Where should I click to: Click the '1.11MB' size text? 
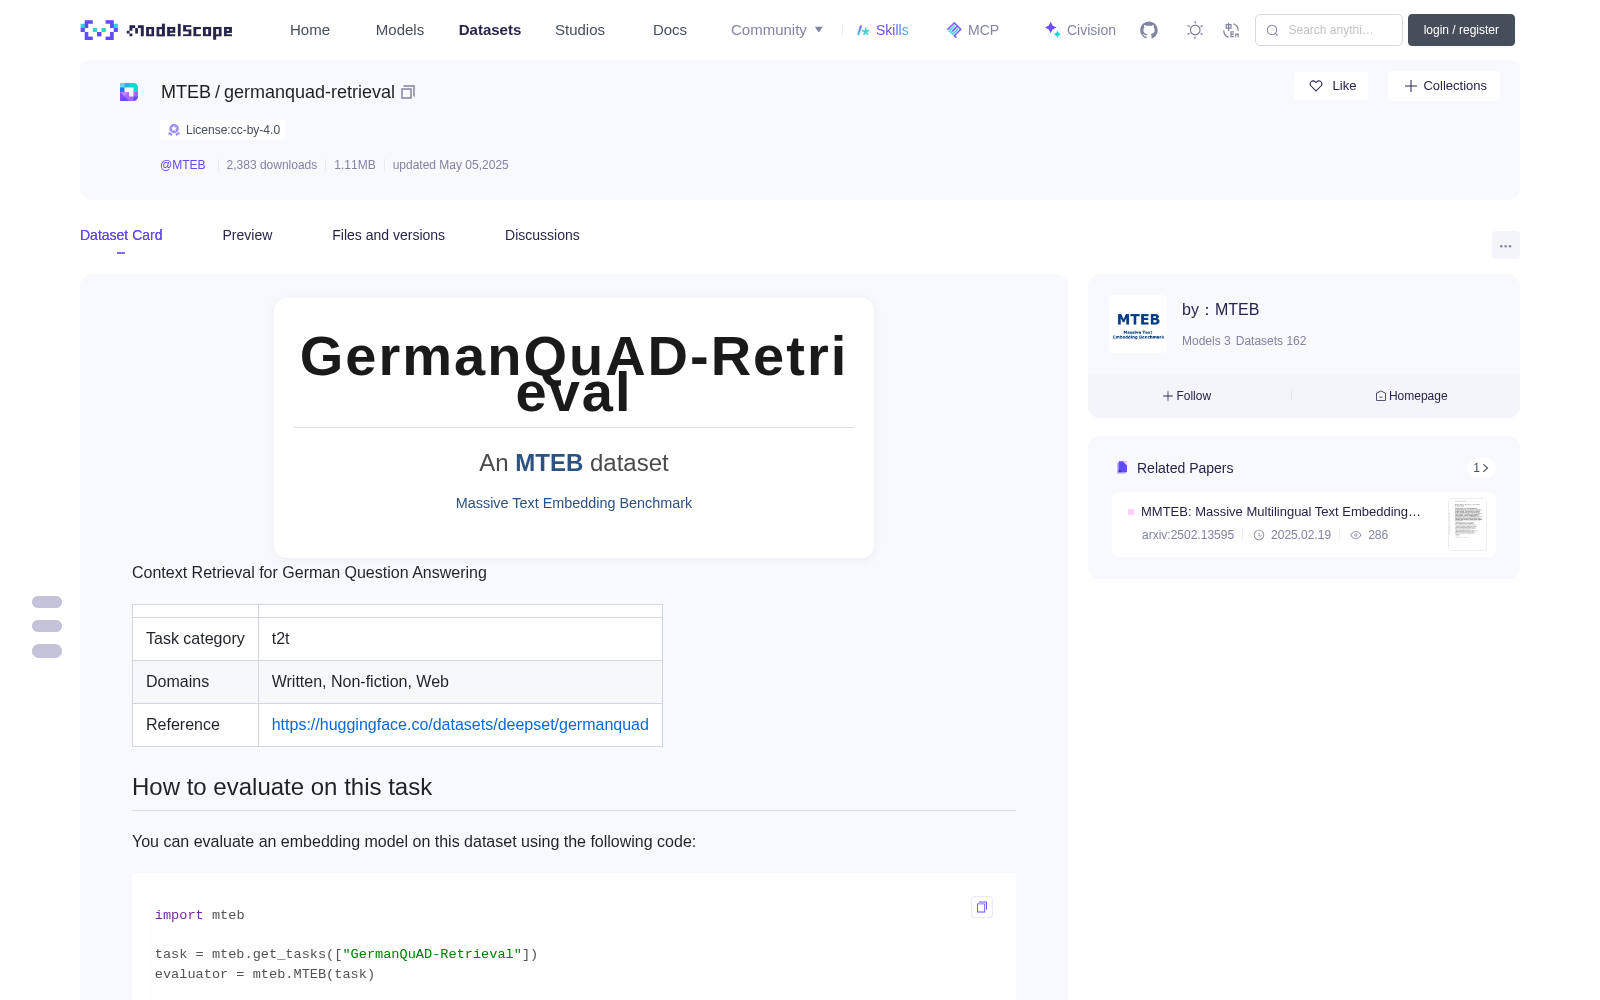tap(355, 165)
